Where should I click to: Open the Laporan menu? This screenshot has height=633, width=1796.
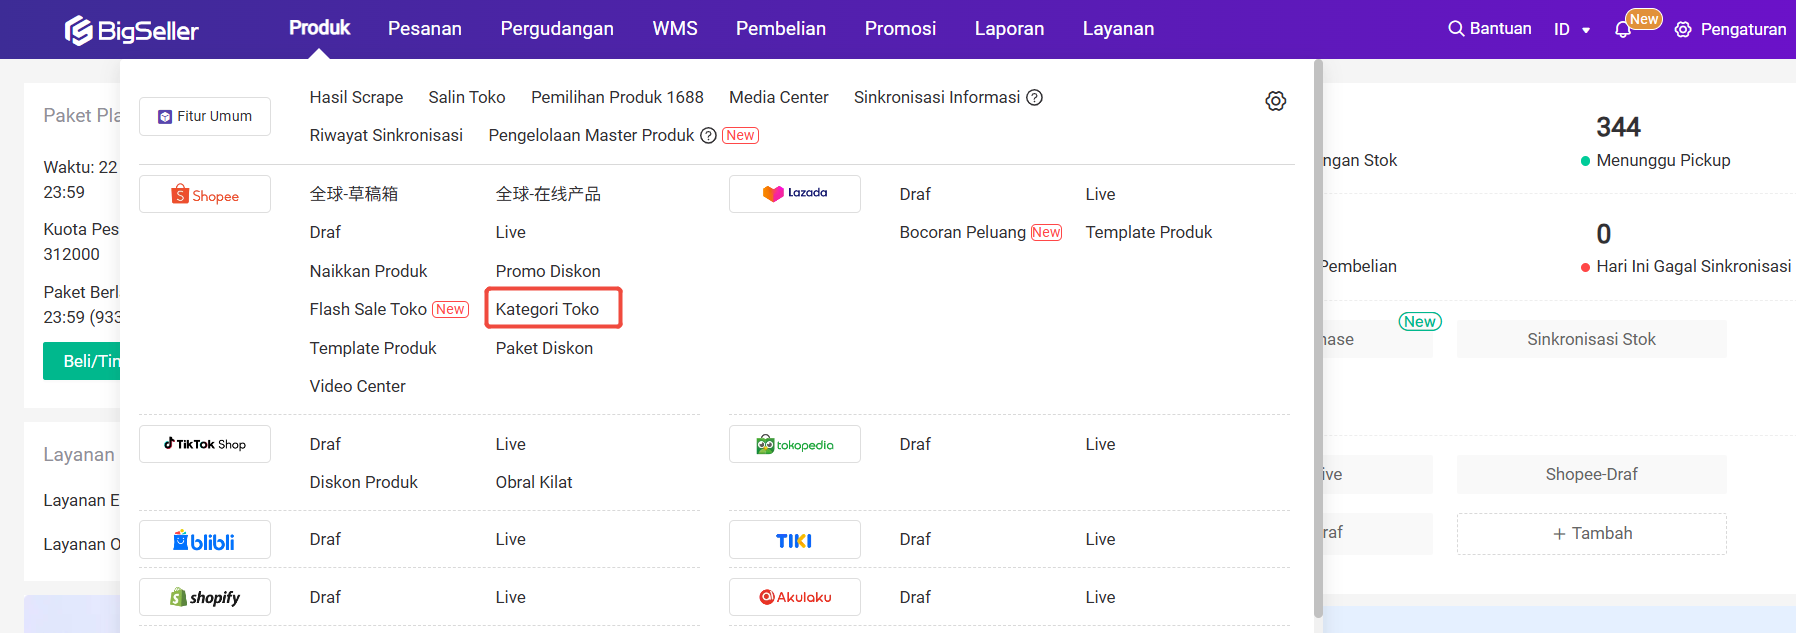click(x=1009, y=29)
